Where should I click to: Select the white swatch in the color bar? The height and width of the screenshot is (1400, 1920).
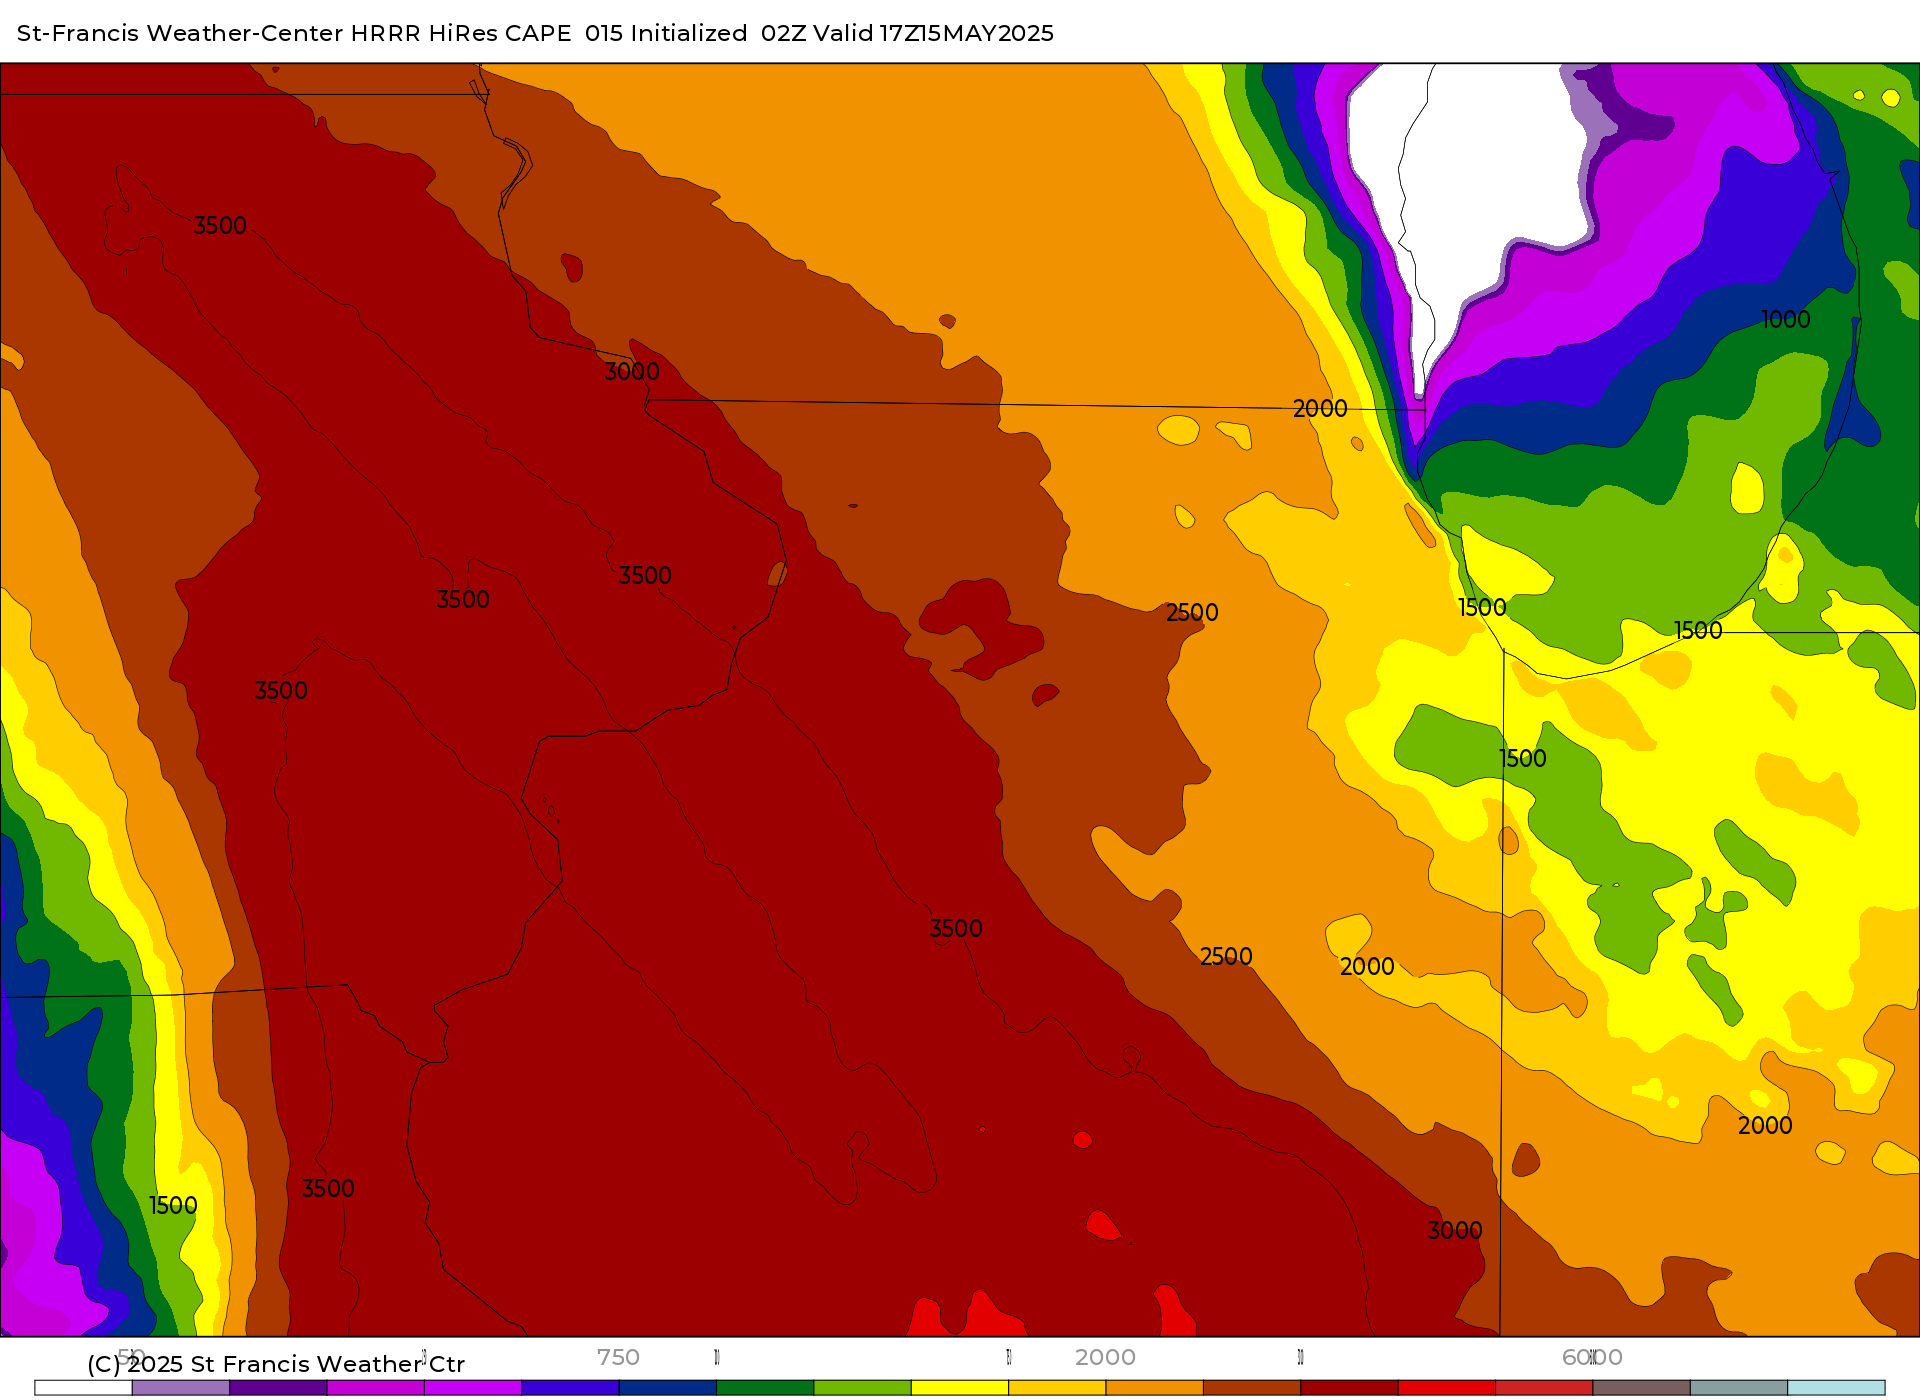(84, 1388)
